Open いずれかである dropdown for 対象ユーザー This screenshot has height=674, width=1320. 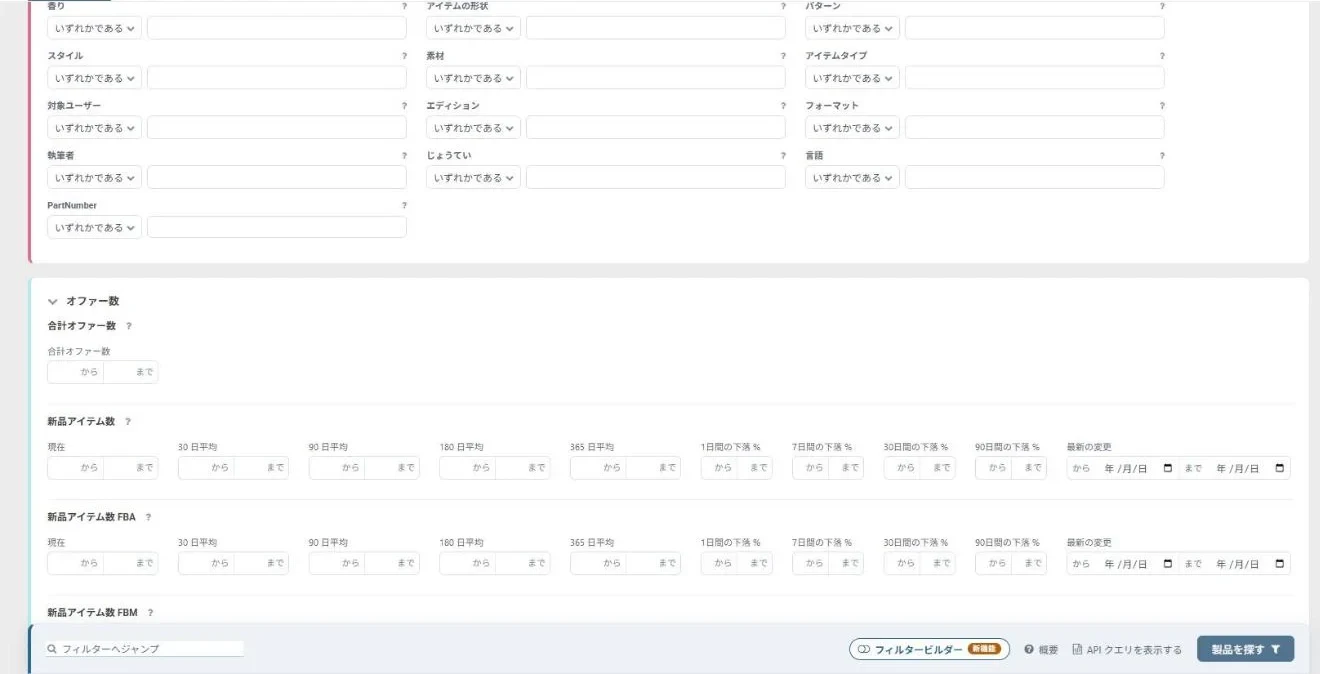tap(94, 128)
